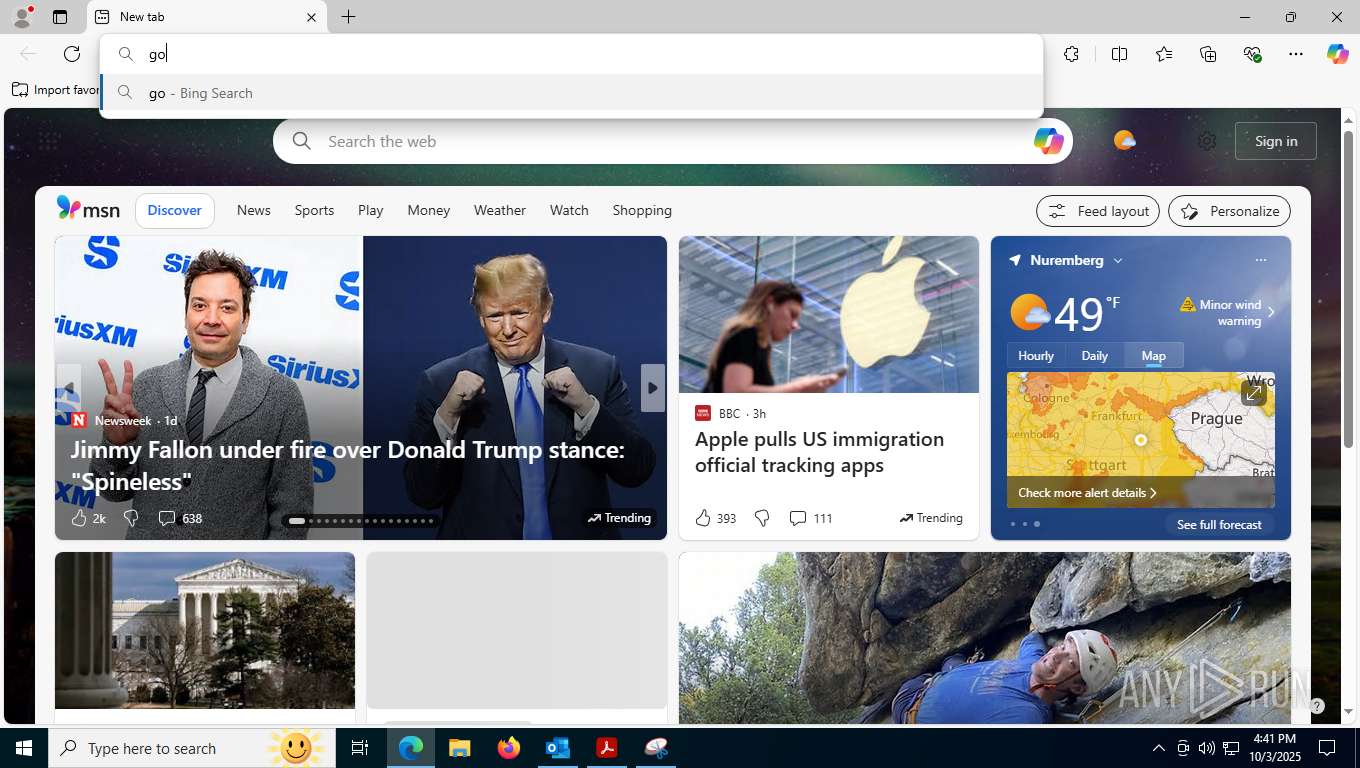1360x768 pixels.
Task: Open Settings and more ellipsis menu
Action: click(x=1296, y=54)
